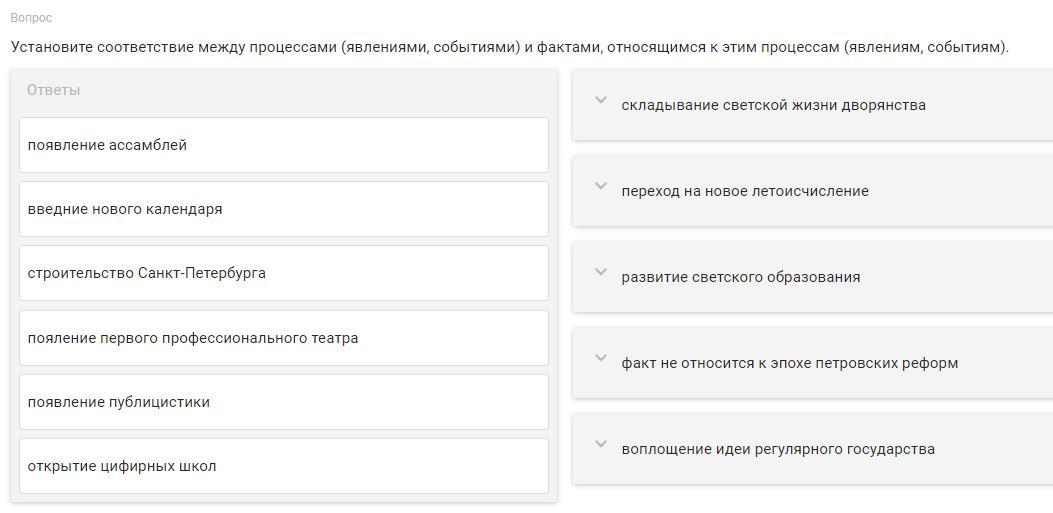
Task: Choose answer 'открытие цифирных школ'
Action: point(284,466)
